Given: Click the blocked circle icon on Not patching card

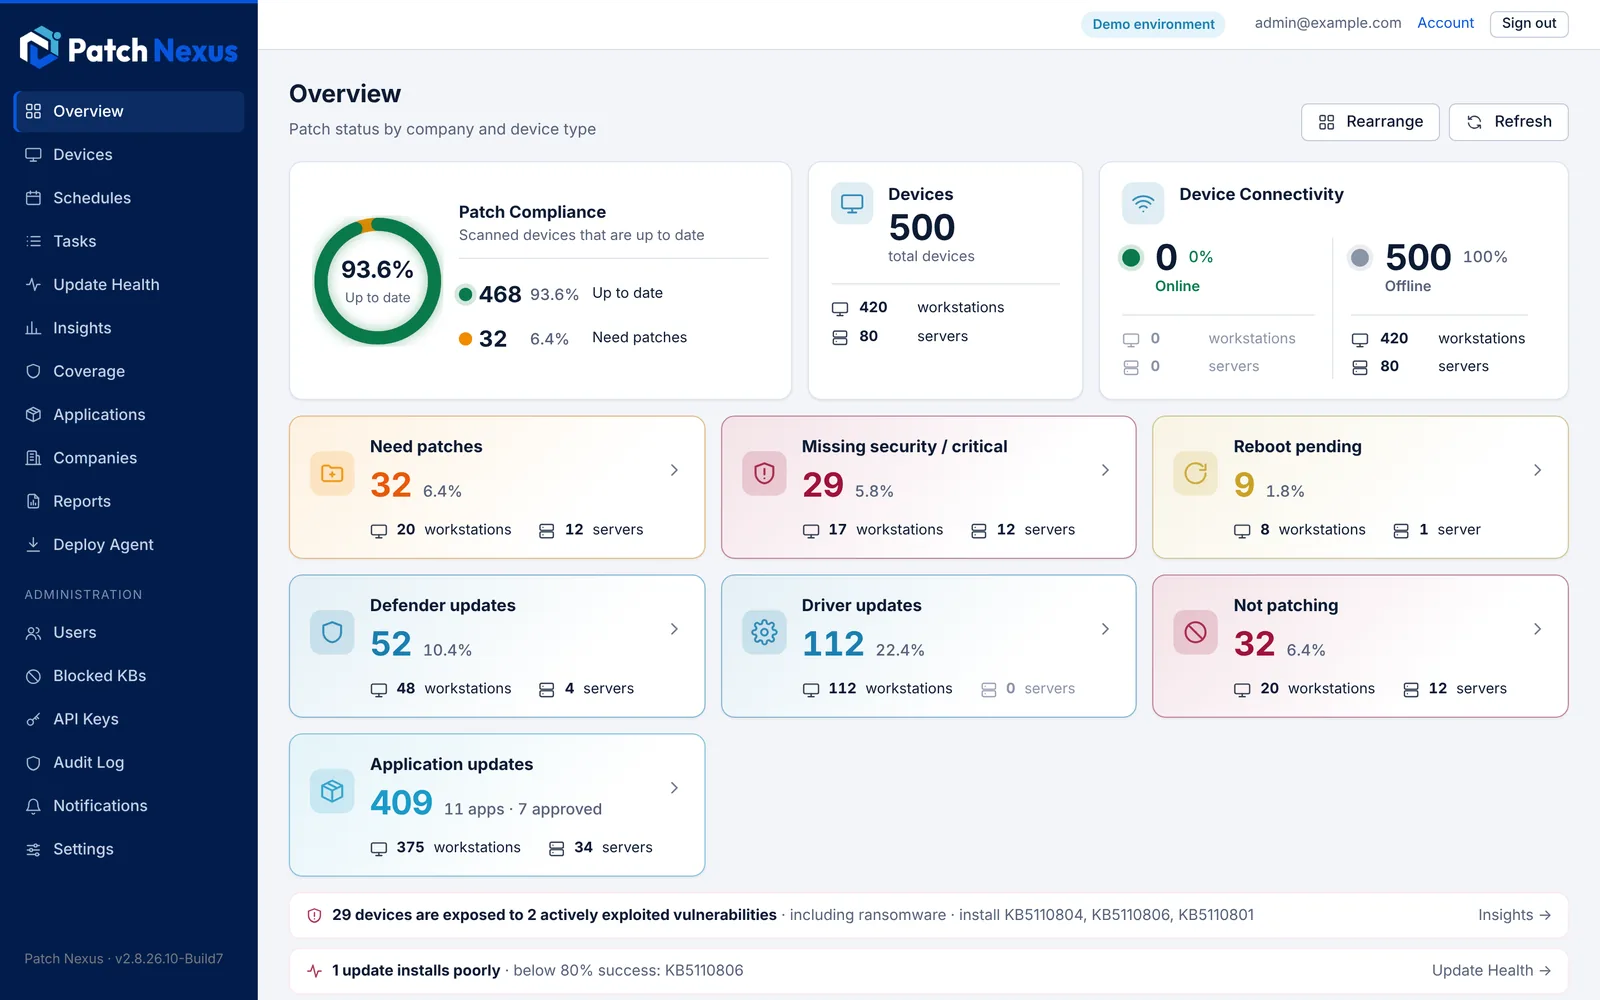Looking at the screenshot, I should tap(1195, 632).
